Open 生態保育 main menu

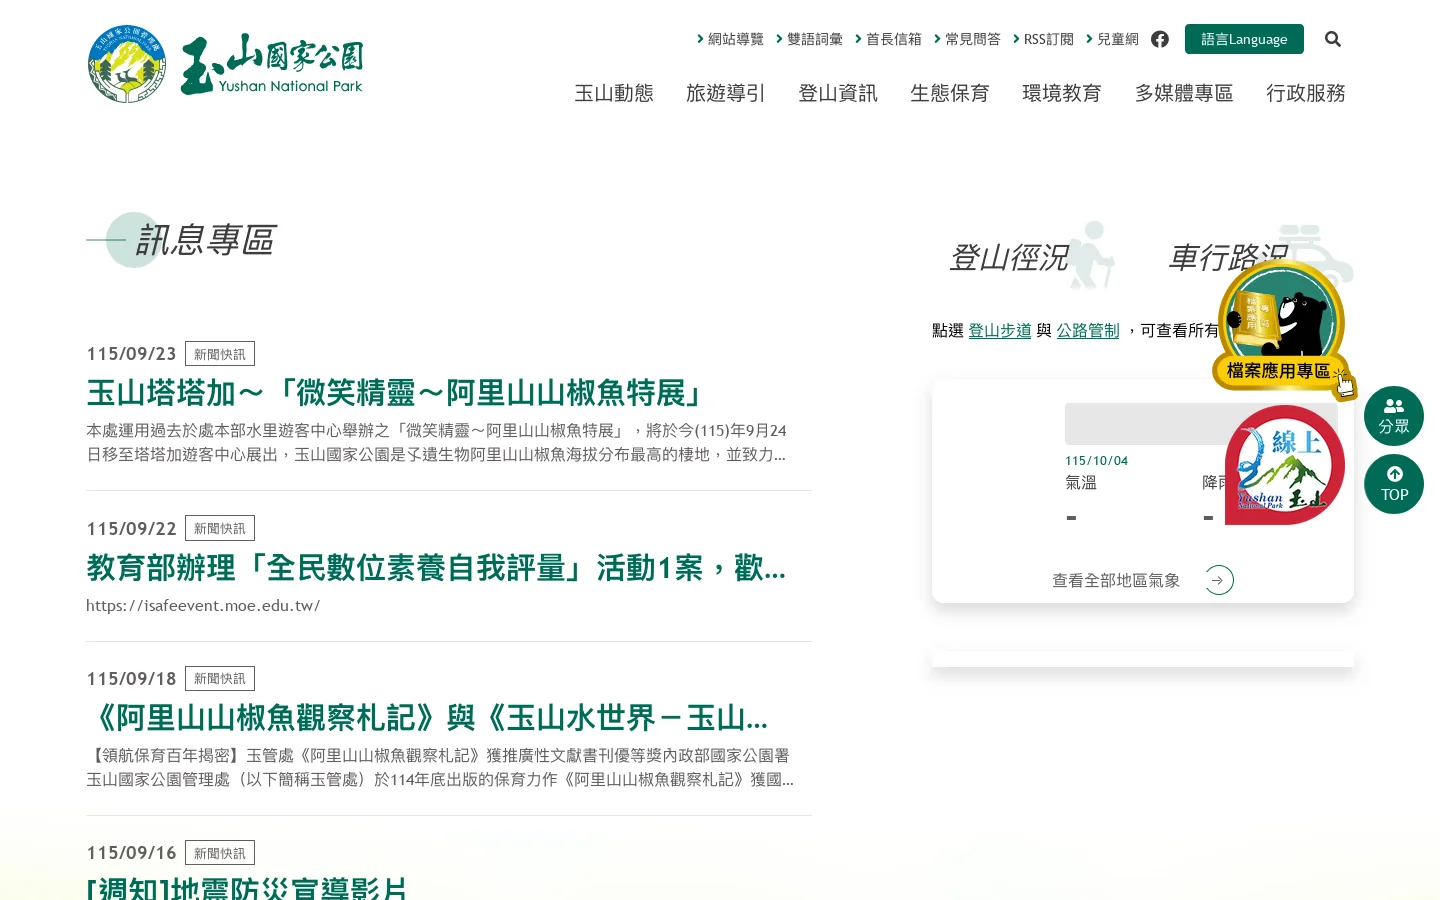tap(950, 93)
